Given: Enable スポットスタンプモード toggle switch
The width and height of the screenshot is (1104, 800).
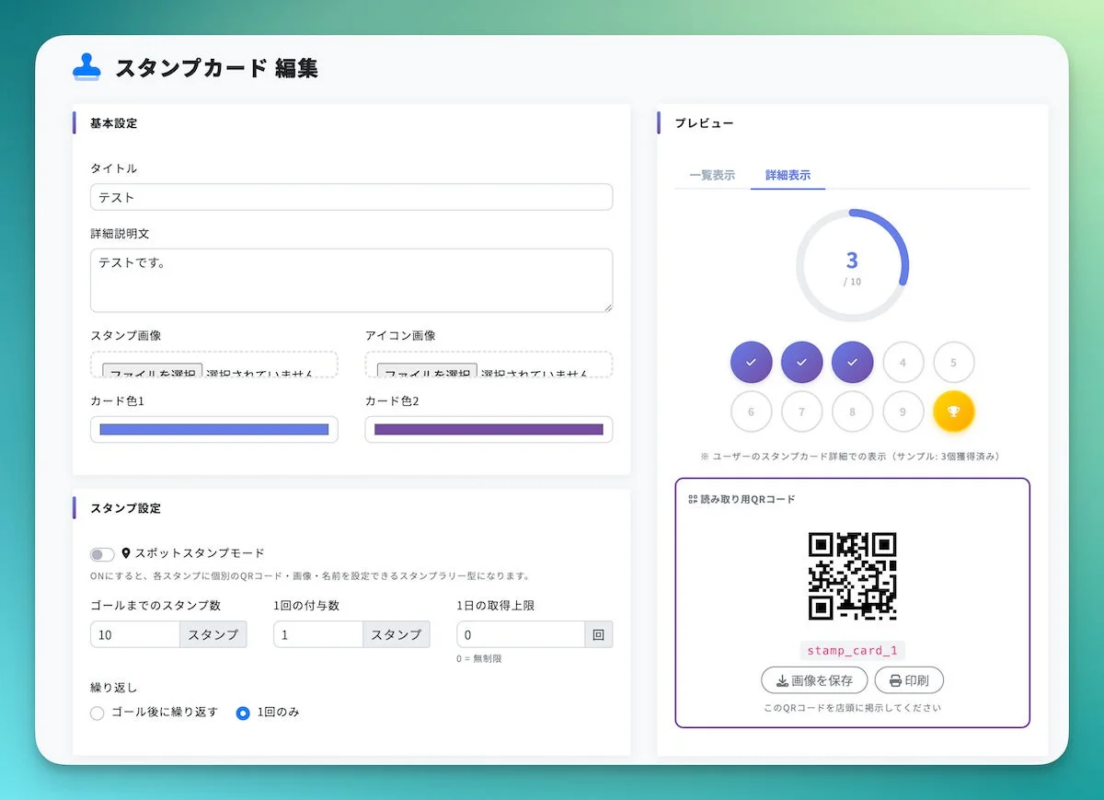Looking at the screenshot, I should 101,553.
